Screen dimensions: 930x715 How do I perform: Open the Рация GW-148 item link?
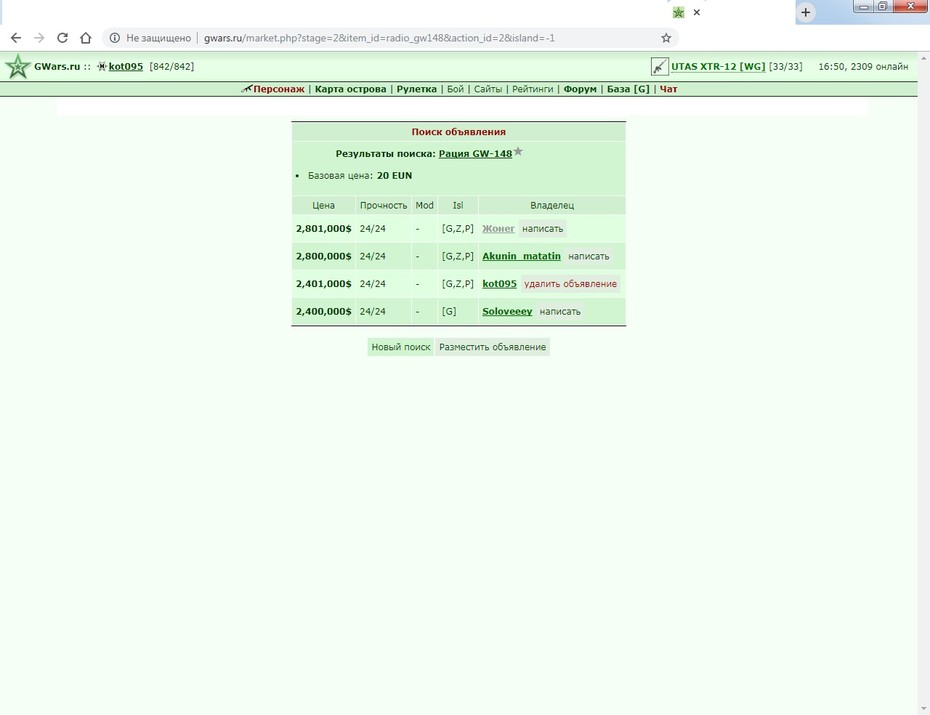(475, 154)
